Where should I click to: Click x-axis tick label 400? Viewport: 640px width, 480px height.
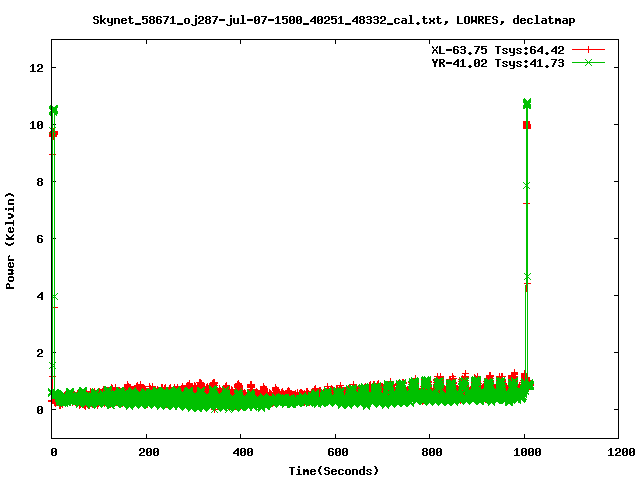(243, 452)
